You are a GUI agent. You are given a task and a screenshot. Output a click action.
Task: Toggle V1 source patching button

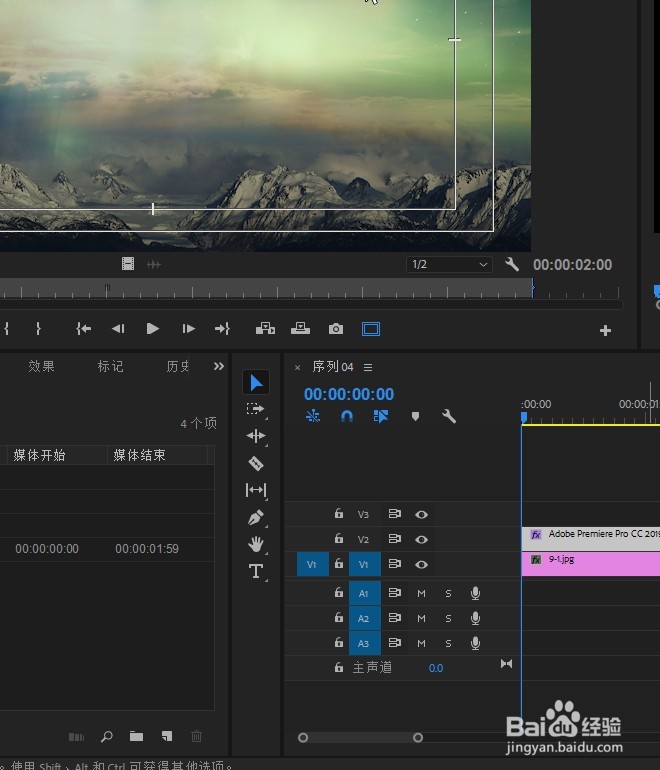point(312,564)
